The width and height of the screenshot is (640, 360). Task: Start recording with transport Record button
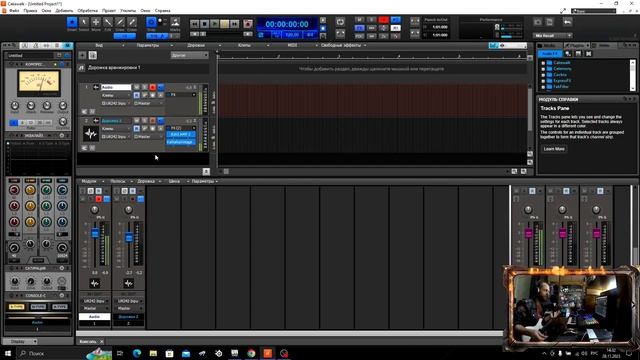click(248, 24)
